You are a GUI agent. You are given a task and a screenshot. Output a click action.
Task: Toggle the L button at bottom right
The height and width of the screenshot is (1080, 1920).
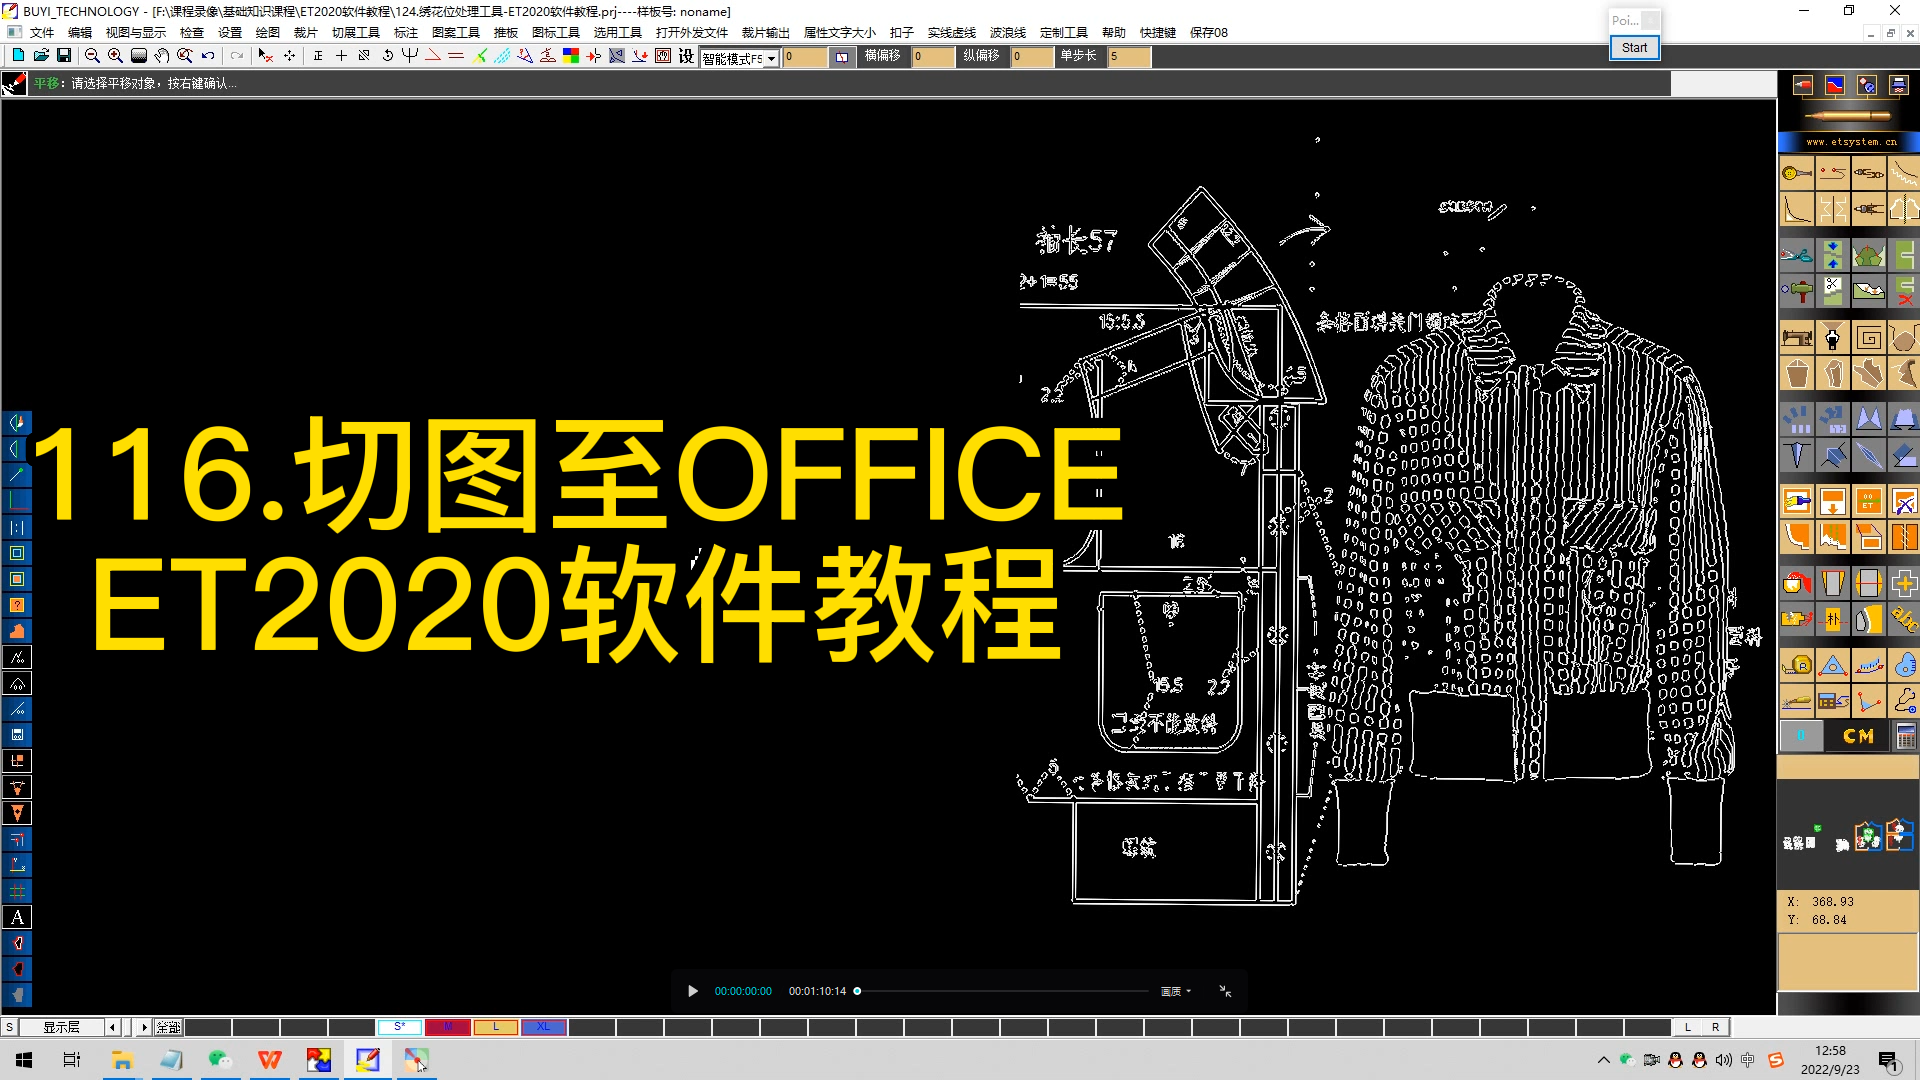click(1688, 1027)
